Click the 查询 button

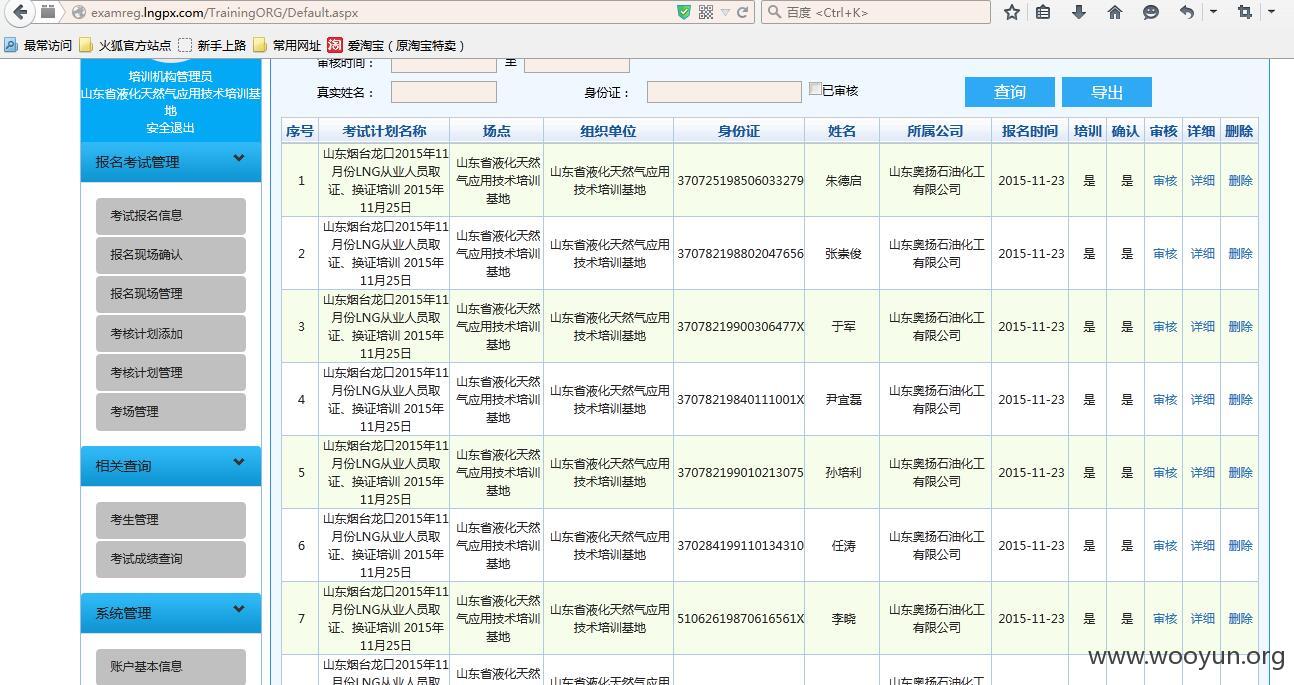click(1010, 92)
